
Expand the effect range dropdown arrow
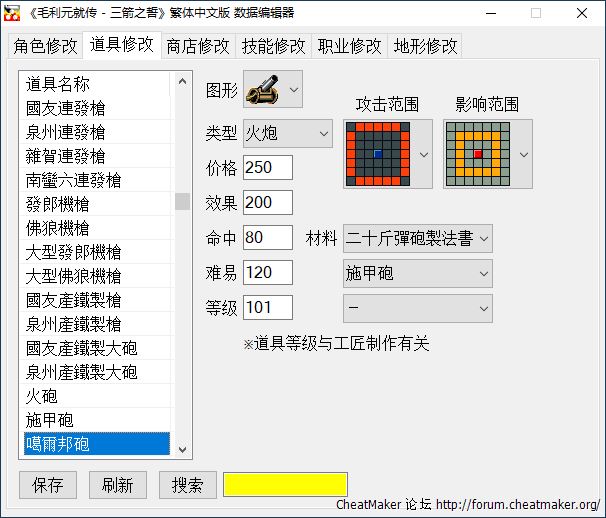(523, 154)
